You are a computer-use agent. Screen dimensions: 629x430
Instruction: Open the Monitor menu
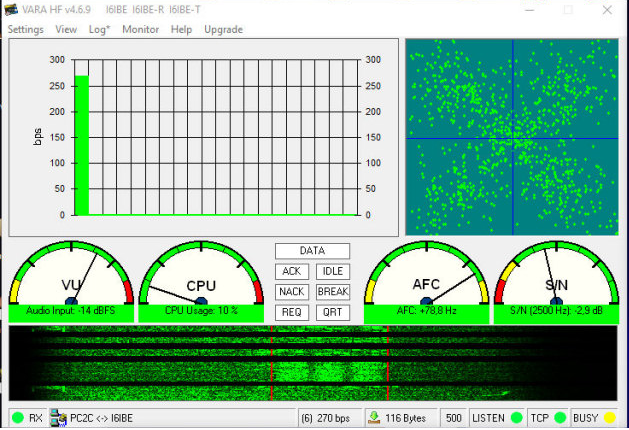click(140, 29)
